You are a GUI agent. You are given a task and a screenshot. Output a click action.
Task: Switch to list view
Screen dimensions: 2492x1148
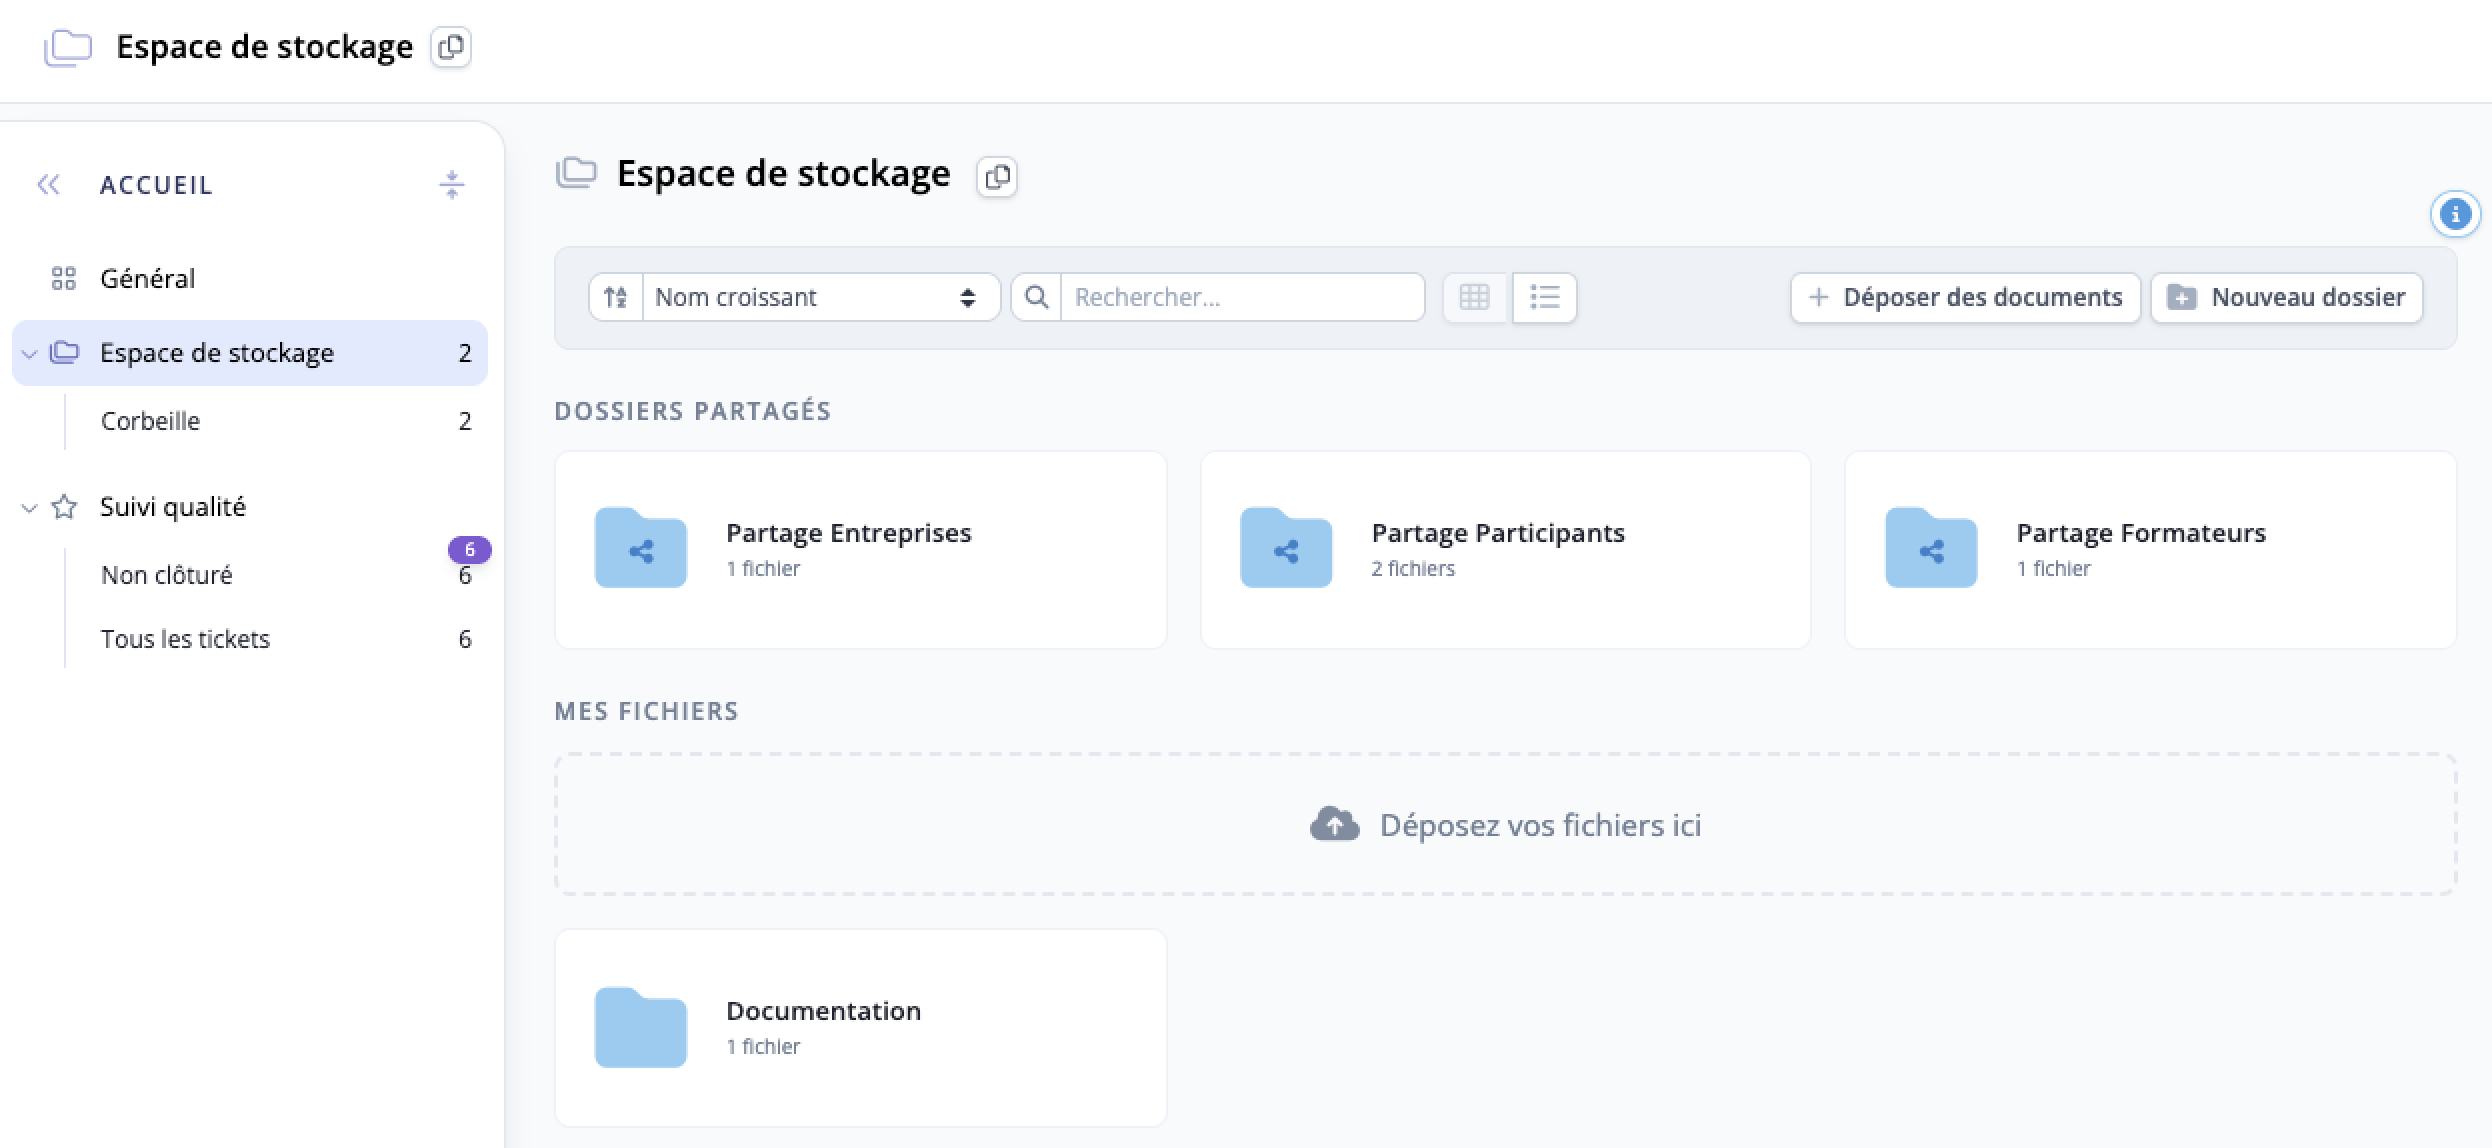click(1545, 297)
